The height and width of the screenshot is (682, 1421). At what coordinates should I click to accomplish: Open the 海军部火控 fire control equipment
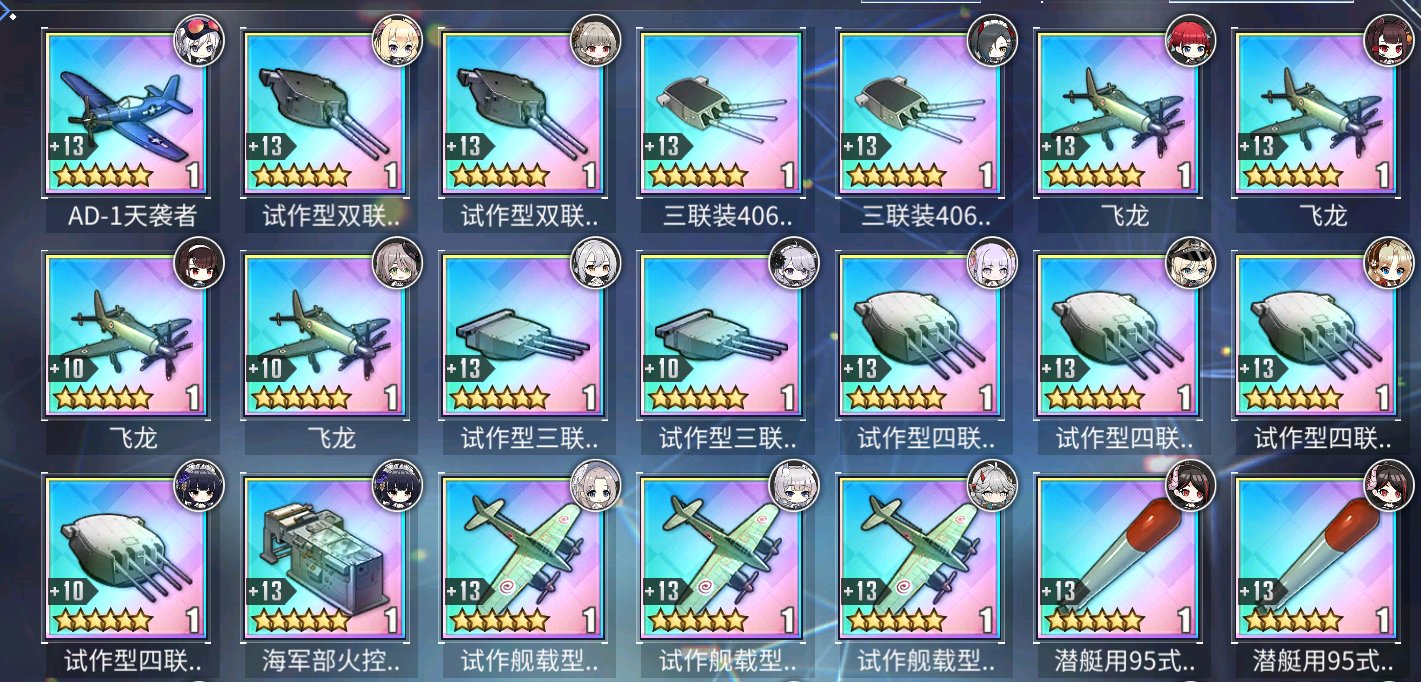coord(323,559)
